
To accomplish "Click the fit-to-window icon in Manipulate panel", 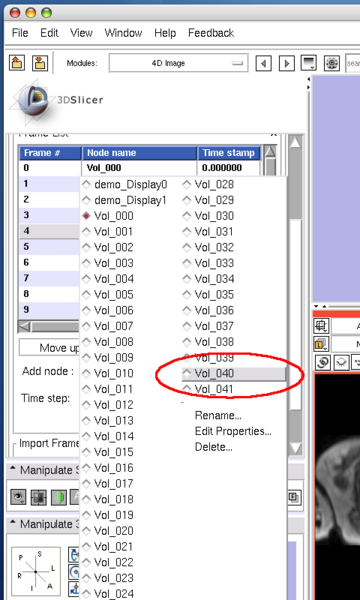I will [x=38, y=497].
